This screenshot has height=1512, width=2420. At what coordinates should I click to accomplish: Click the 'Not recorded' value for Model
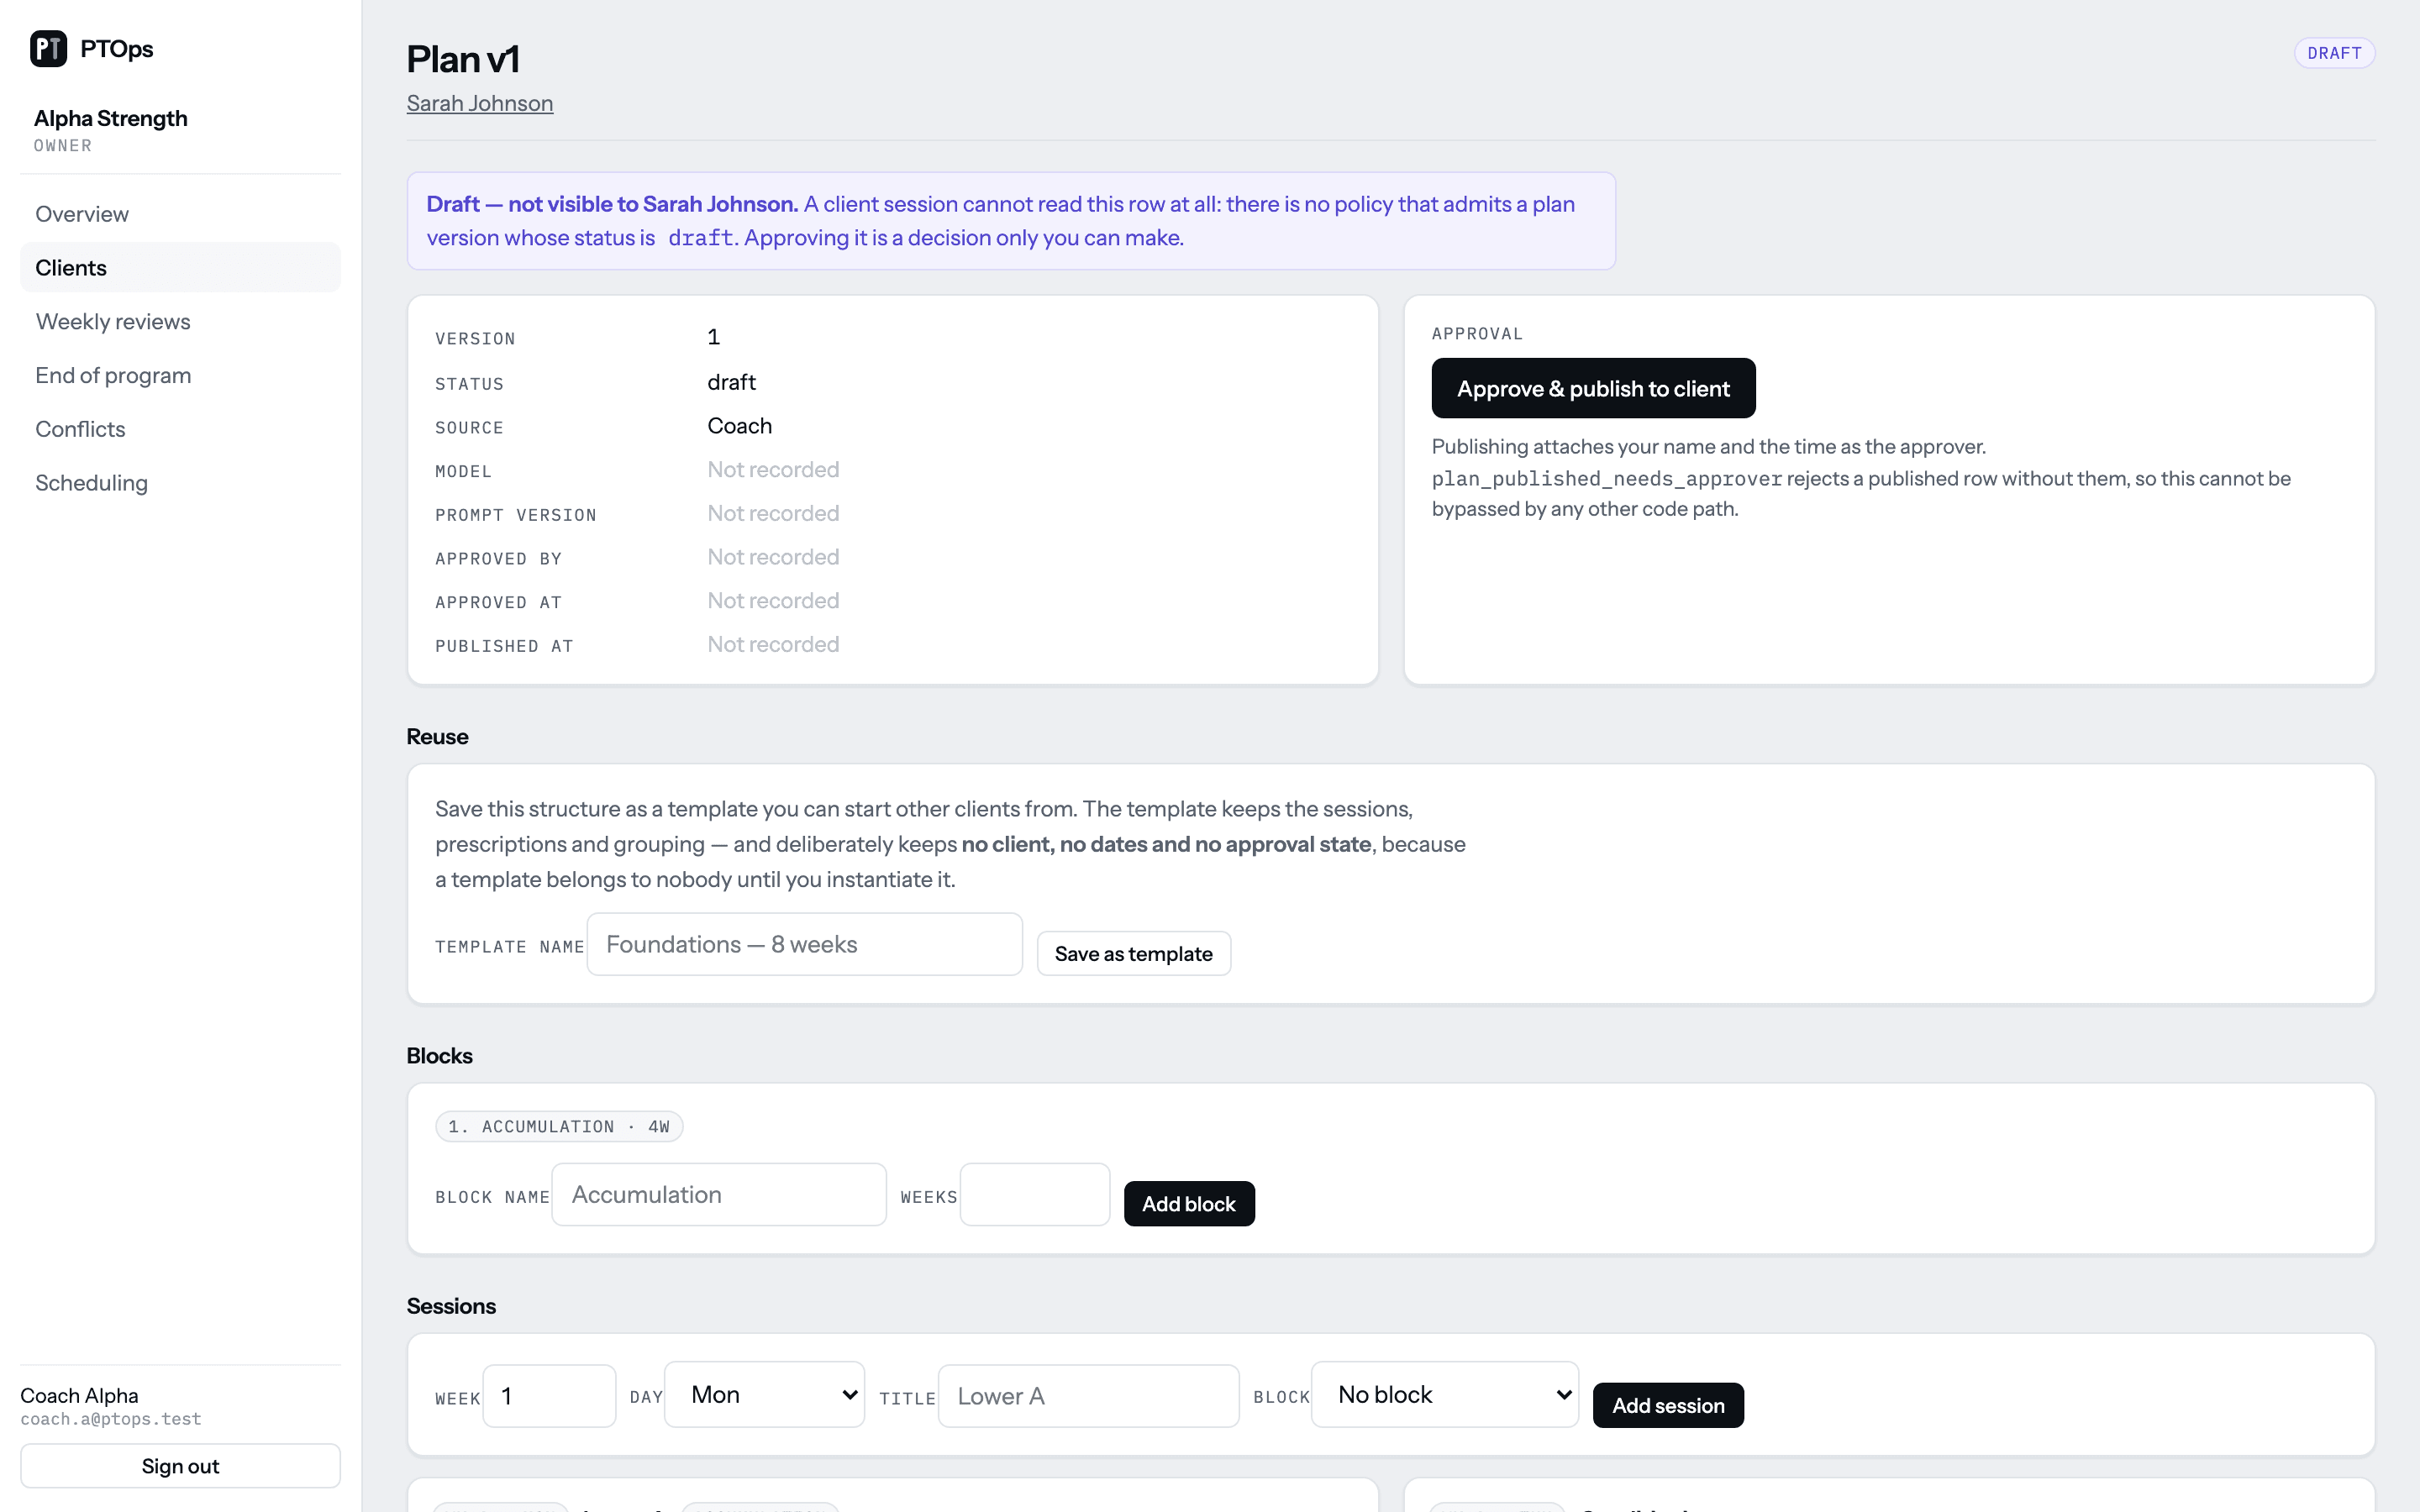773,470
